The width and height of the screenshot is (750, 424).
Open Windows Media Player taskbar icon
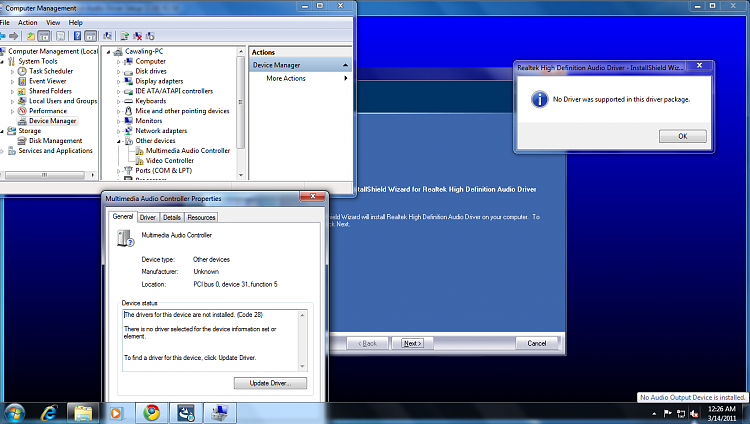click(116, 413)
